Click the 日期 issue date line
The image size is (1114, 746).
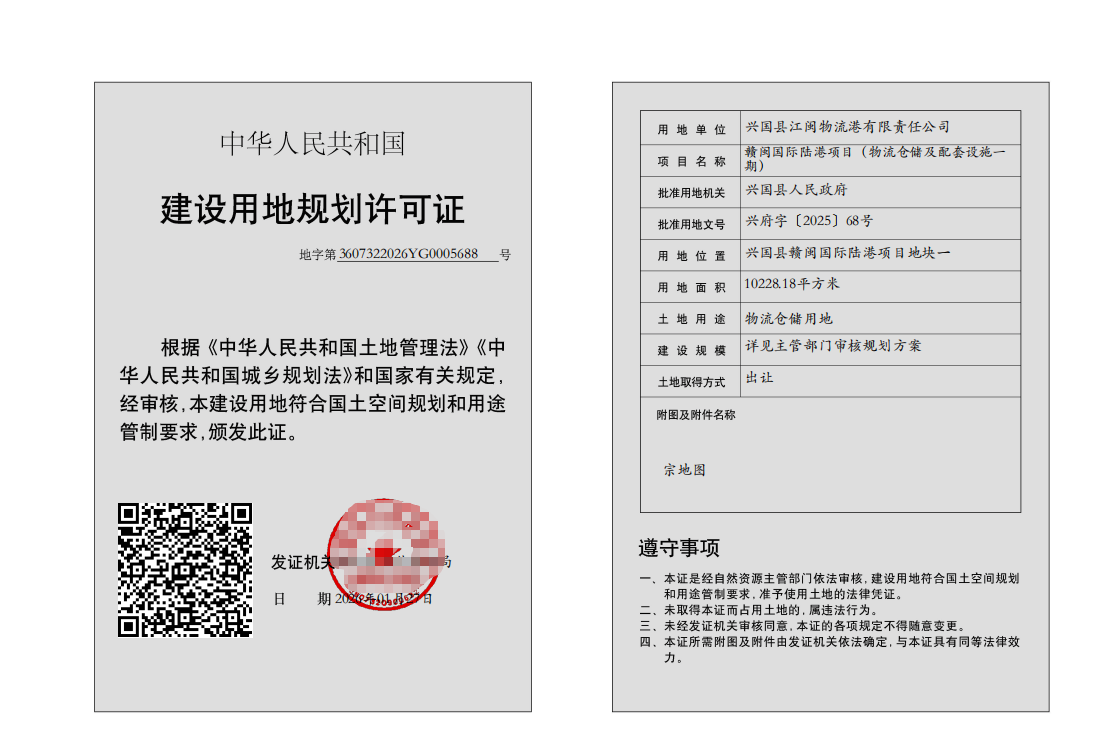click(353, 599)
